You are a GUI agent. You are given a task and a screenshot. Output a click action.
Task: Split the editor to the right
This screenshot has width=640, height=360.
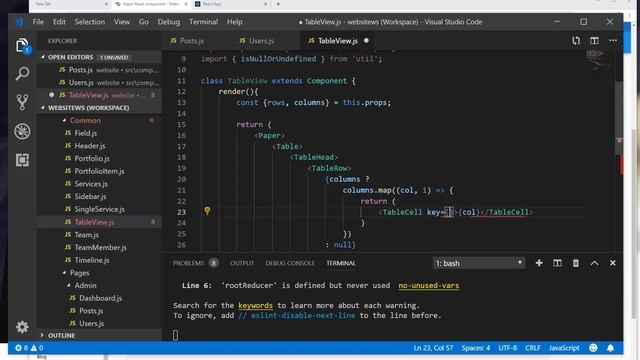(x=594, y=40)
